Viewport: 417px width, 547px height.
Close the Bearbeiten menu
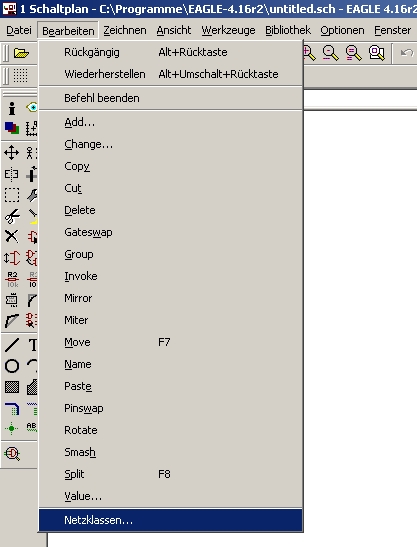tap(68, 31)
